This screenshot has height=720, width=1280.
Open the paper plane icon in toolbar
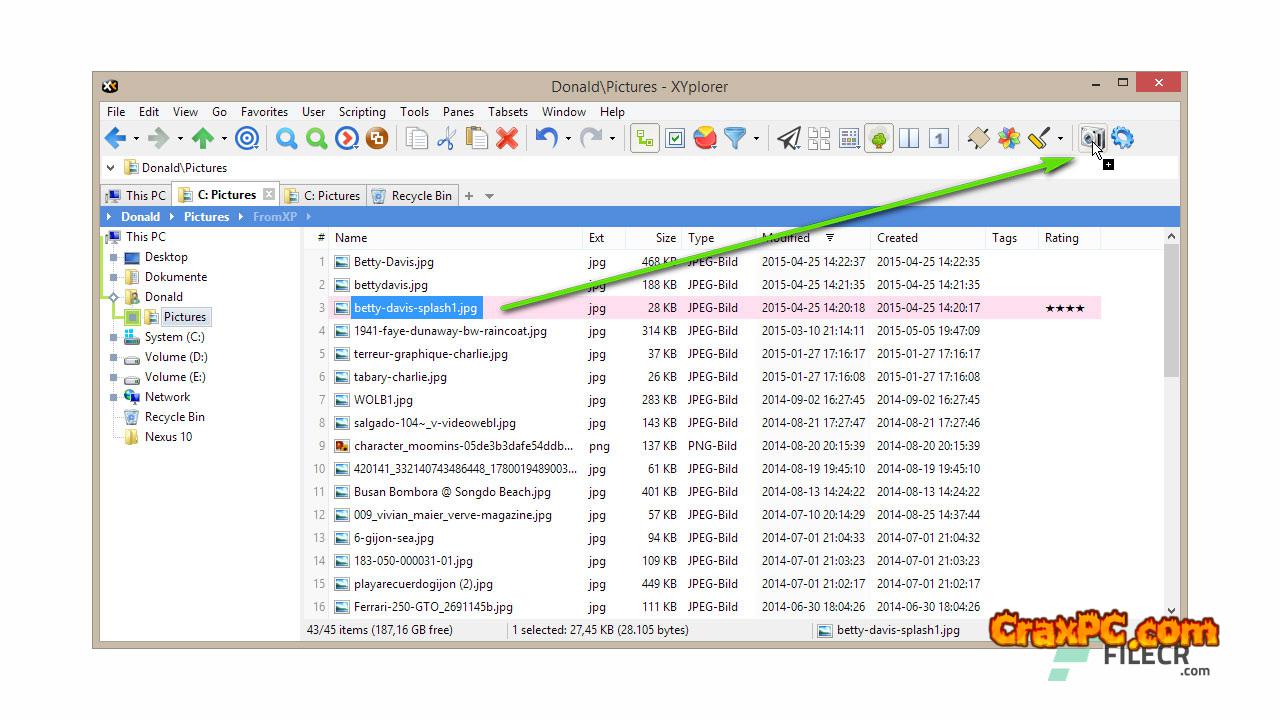tap(789, 139)
